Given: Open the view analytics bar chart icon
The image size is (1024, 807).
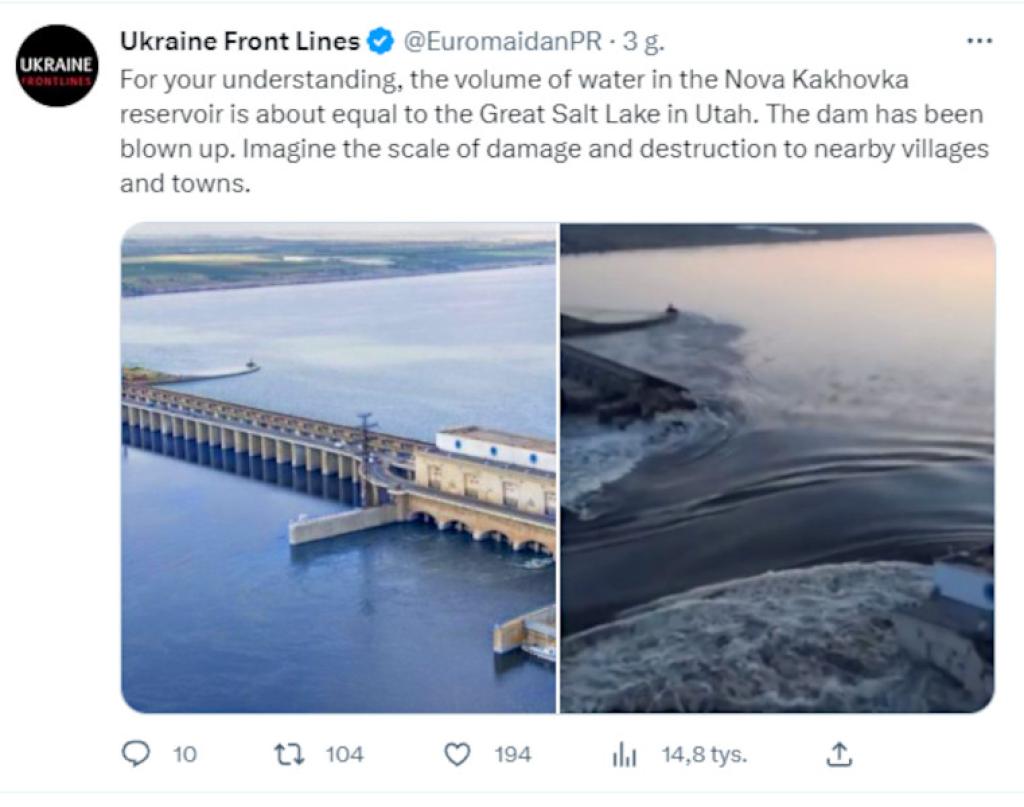Looking at the screenshot, I should [x=624, y=755].
